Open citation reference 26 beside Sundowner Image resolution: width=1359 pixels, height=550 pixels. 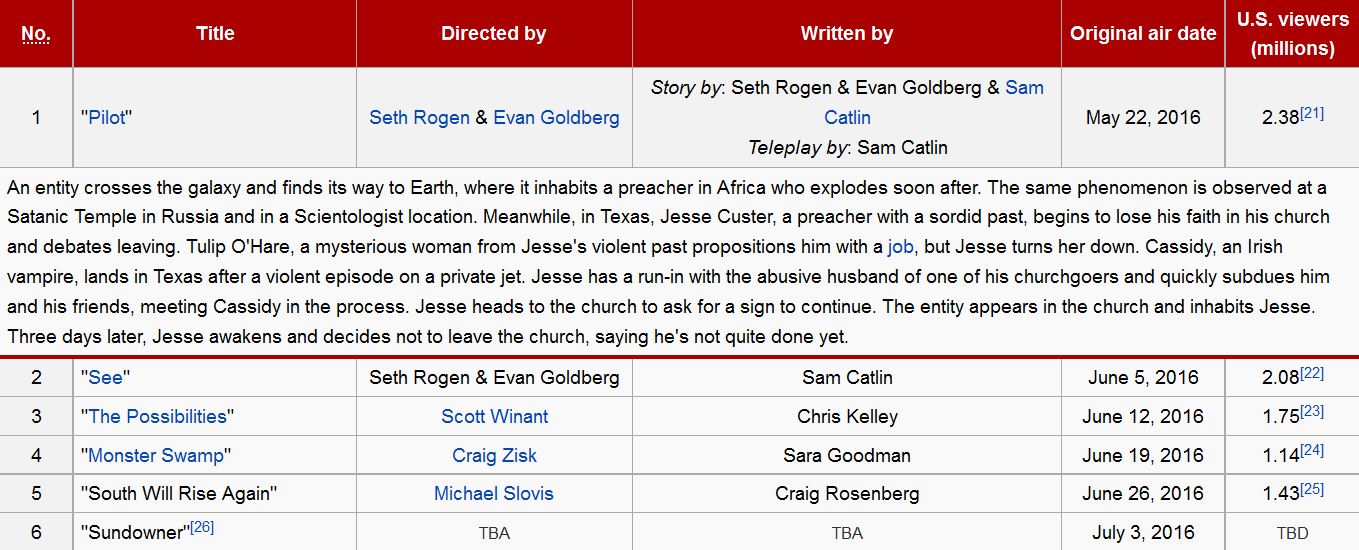(202, 527)
